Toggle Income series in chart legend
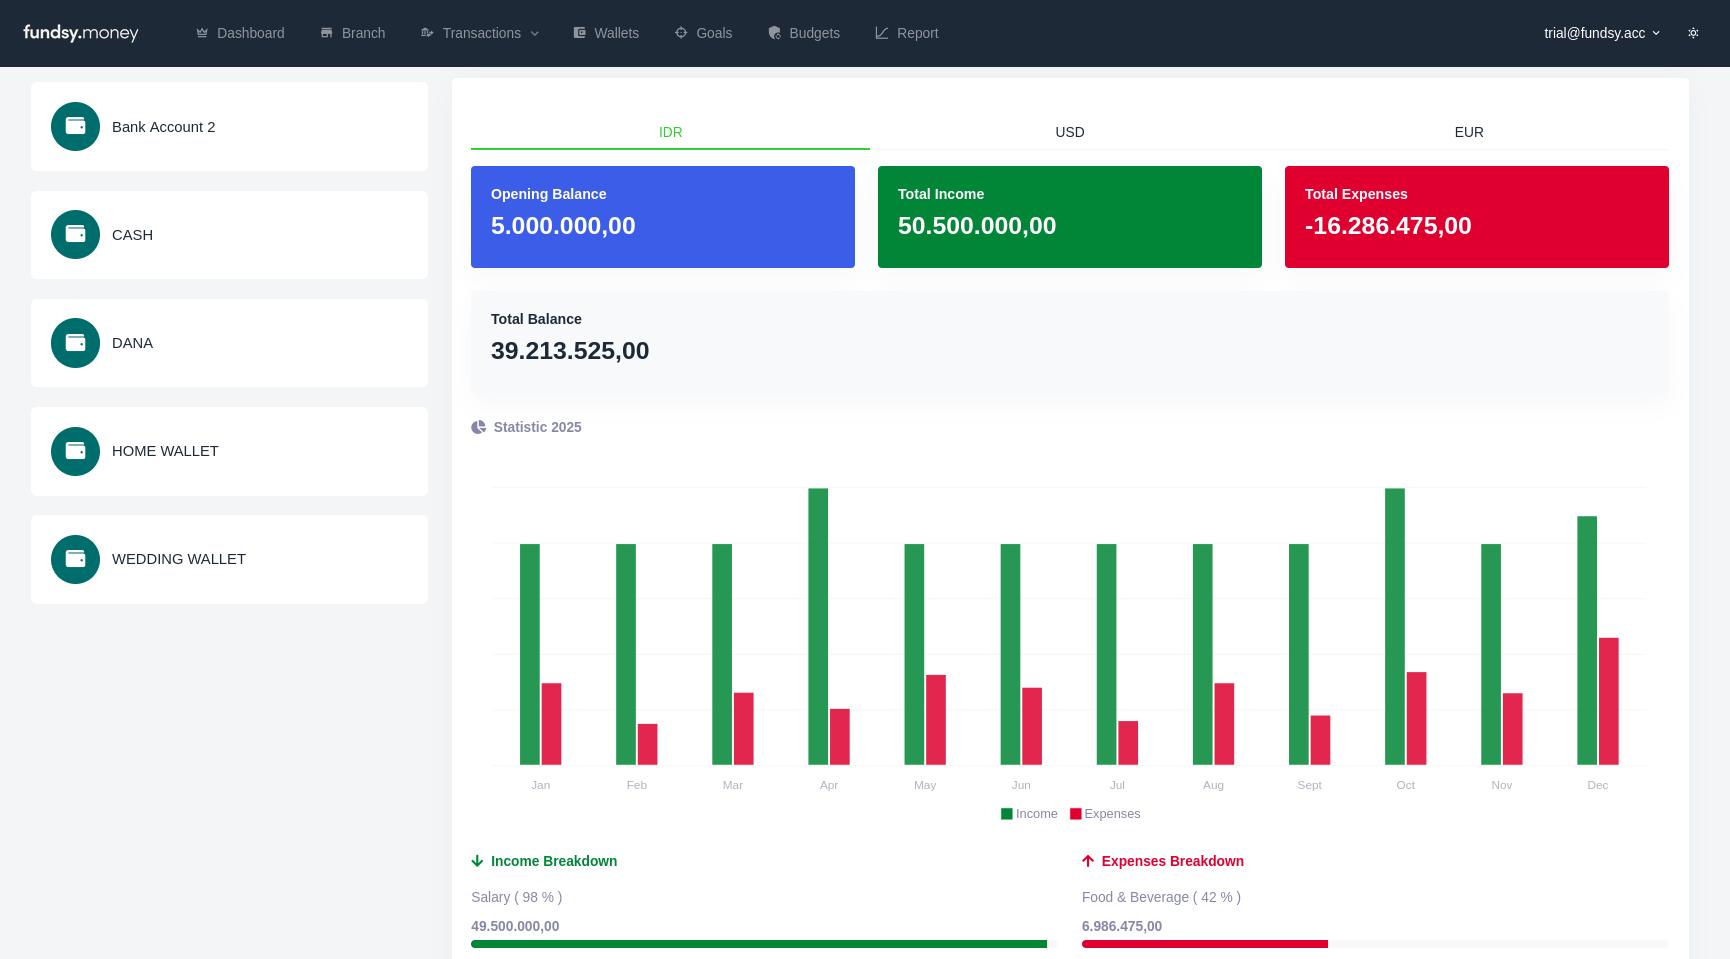Image resolution: width=1730 pixels, height=959 pixels. click(1029, 814)
